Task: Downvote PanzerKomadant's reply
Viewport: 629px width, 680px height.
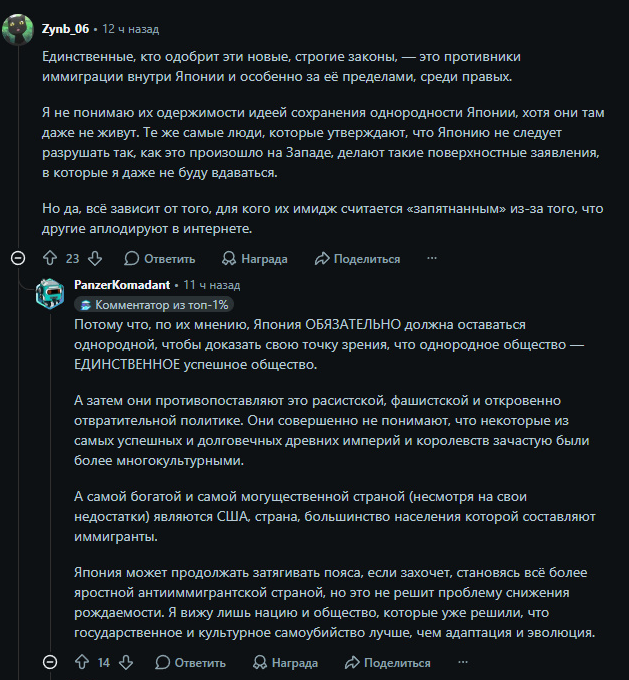Action: pos(126,662)
